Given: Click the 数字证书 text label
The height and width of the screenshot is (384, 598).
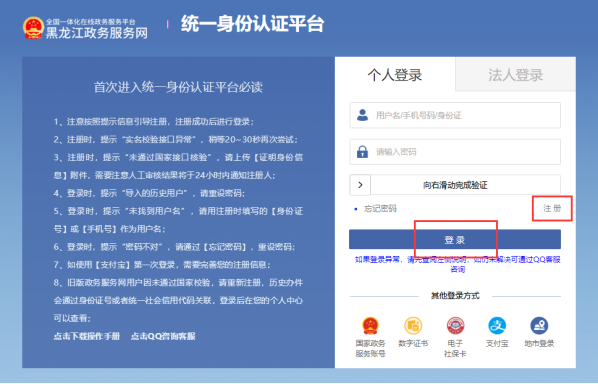Looking at the screenshot, I should pyautogui.click(x=413, y=343).
